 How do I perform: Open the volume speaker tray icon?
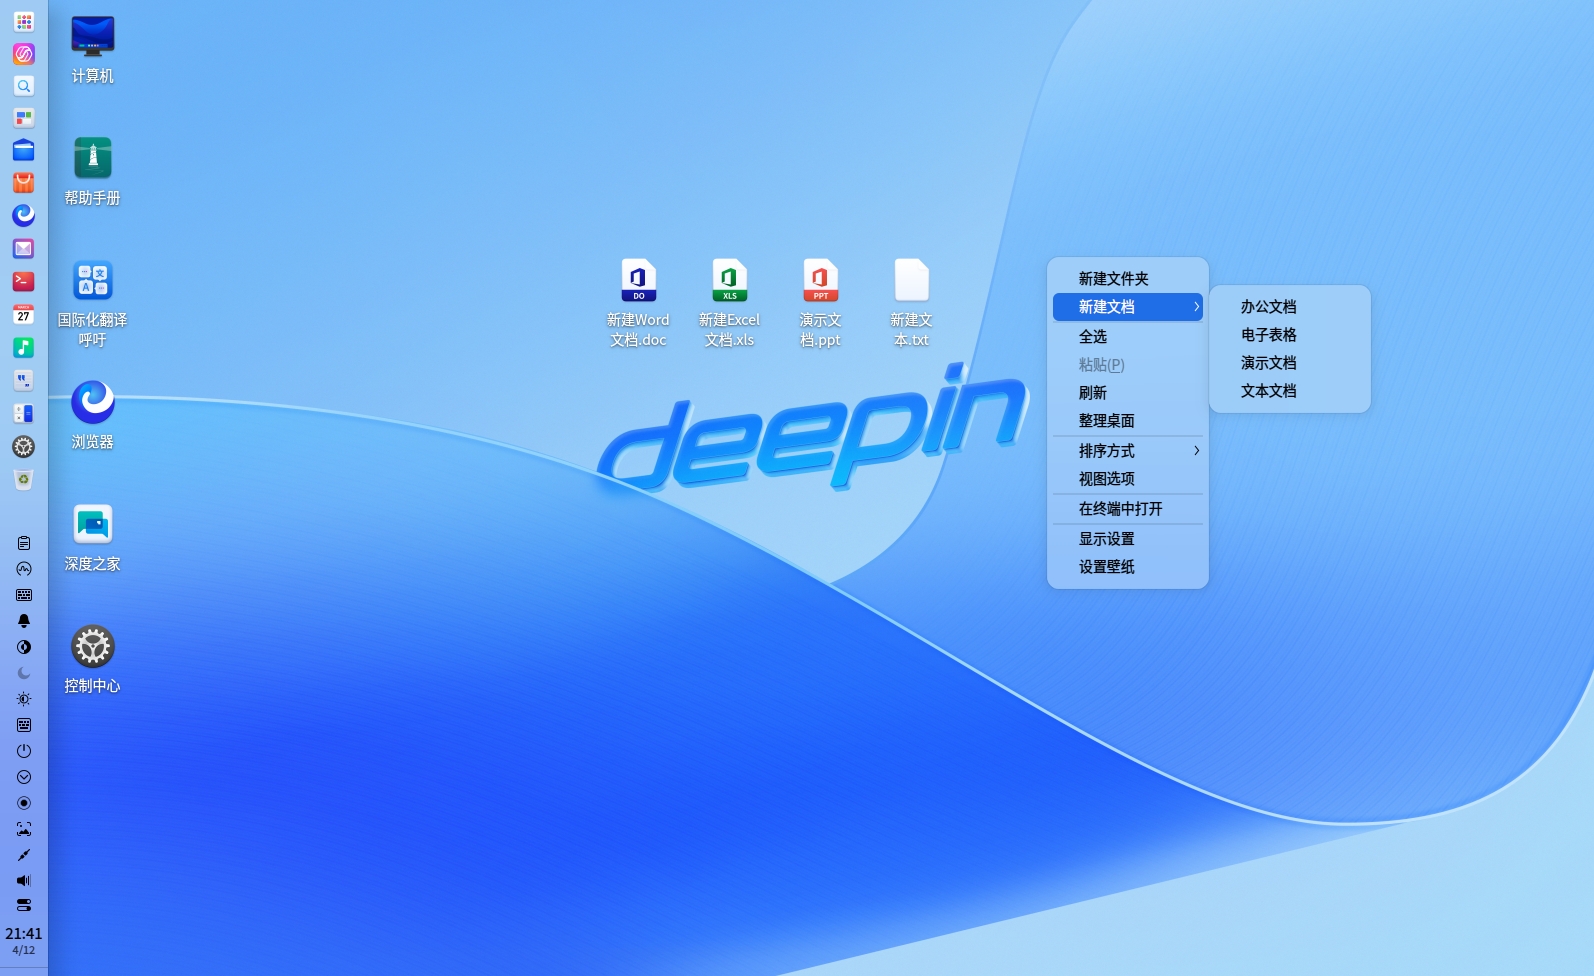click(24, 881)
